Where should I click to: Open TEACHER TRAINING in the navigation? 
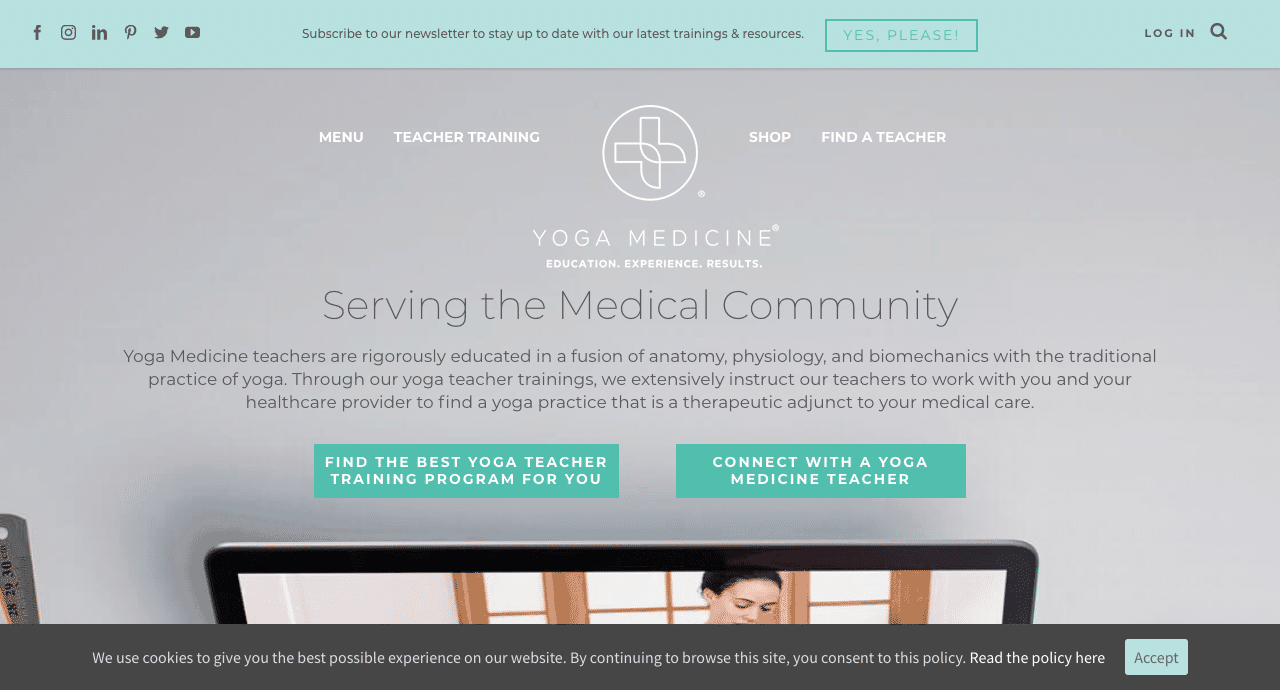coord(467,137)
